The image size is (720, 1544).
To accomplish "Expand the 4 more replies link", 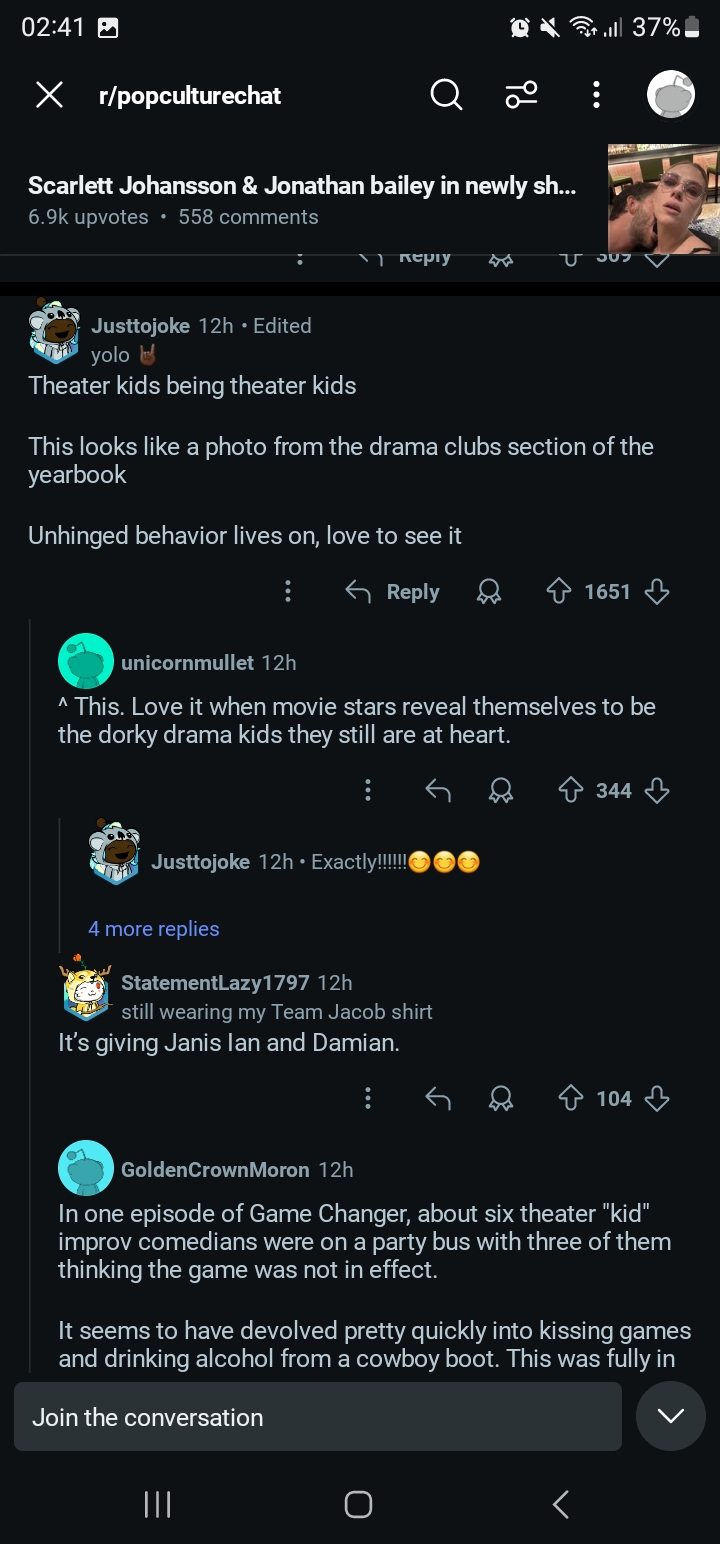I will (x=153, y=929).
